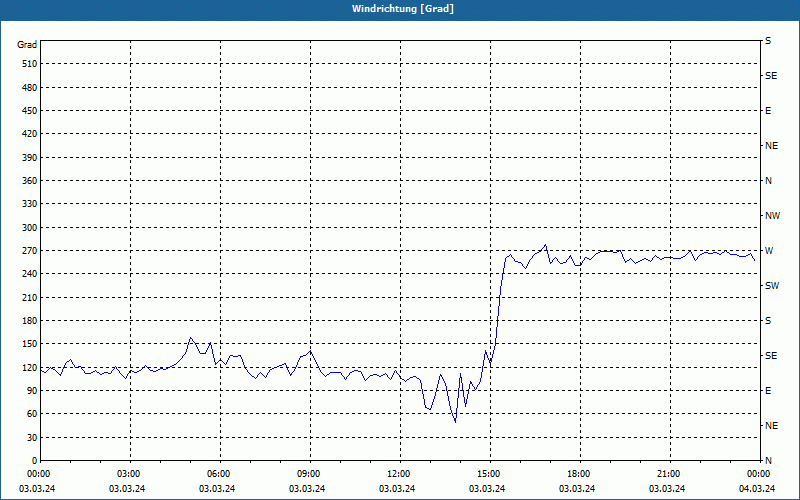This screenshot has width=800, height=500.
Task: Select the 480 value on the degree axis
Action: 30,87
